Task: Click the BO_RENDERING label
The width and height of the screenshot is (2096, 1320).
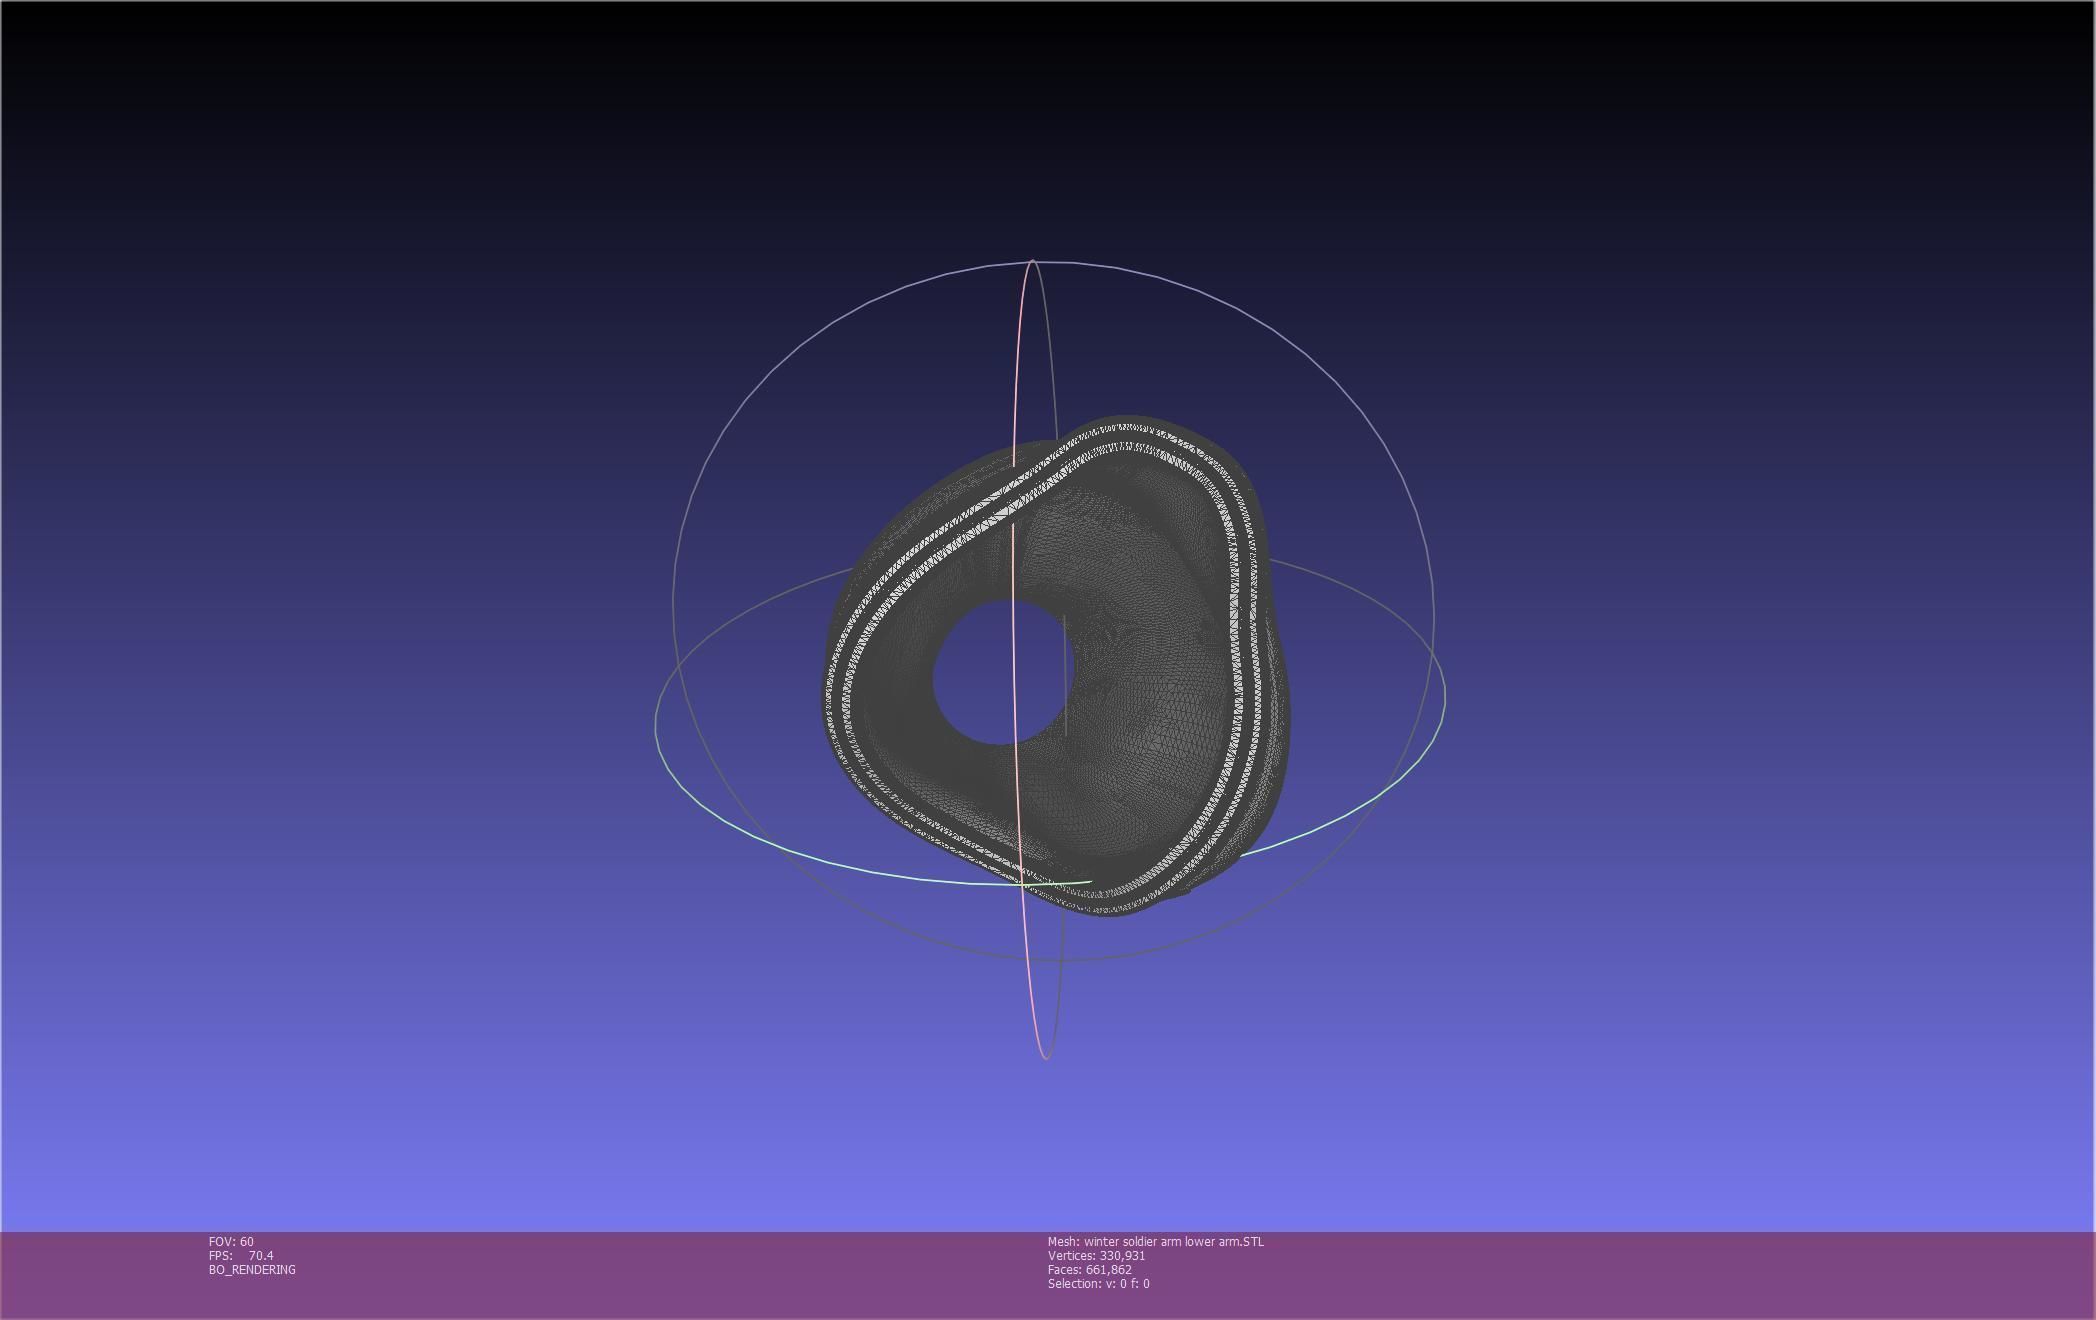Action: click(x=252, y=1270)
